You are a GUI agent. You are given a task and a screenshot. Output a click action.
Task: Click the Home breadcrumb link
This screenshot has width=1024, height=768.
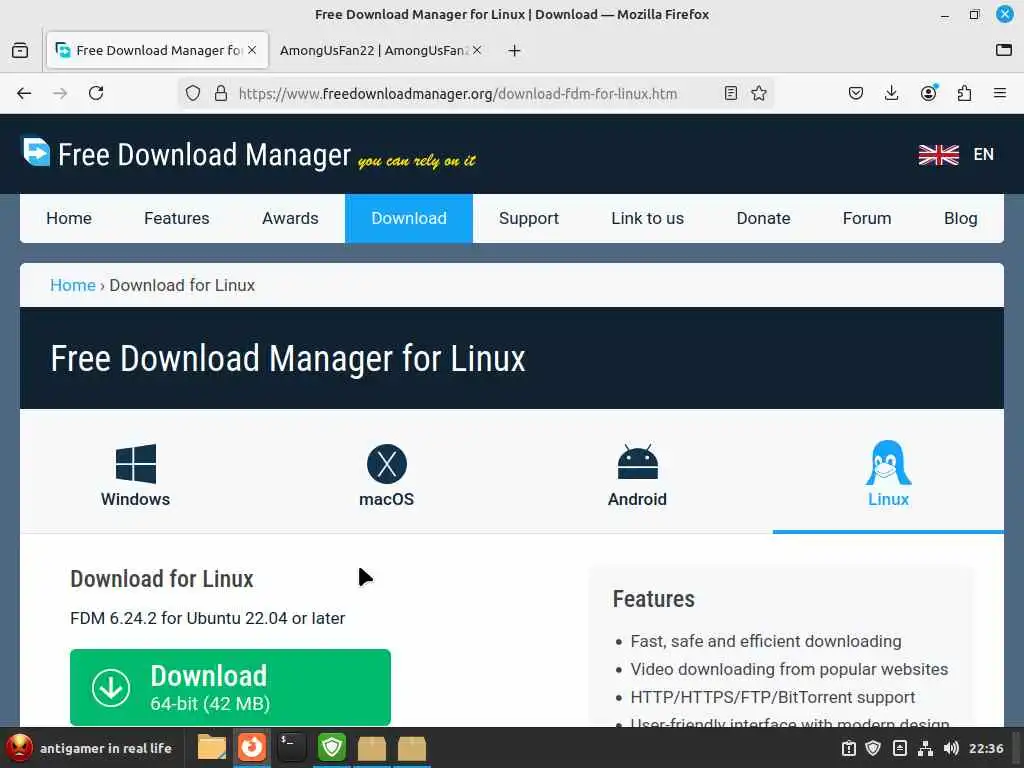pyautogui.click(x=73, y=285)
